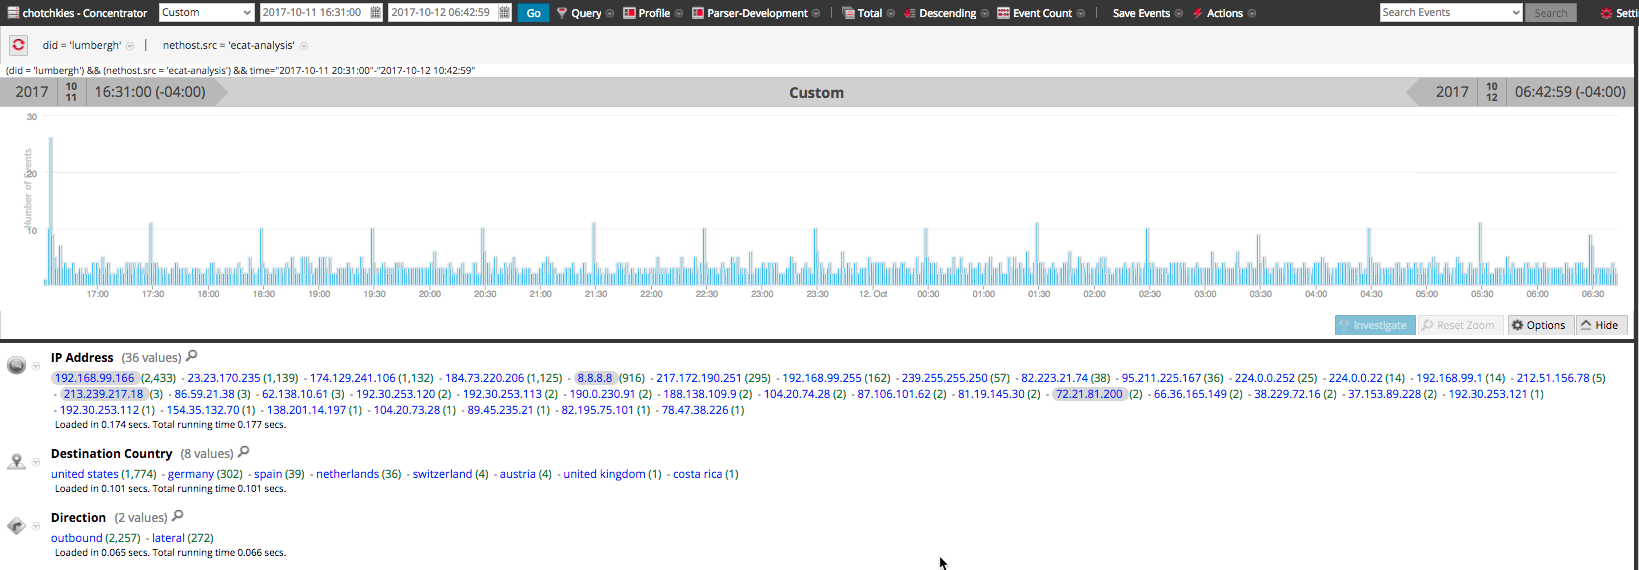Image resolution: width=1639 pixels, height=570 pixels.
Task: Filter by spain destination country
Action: 268,474
